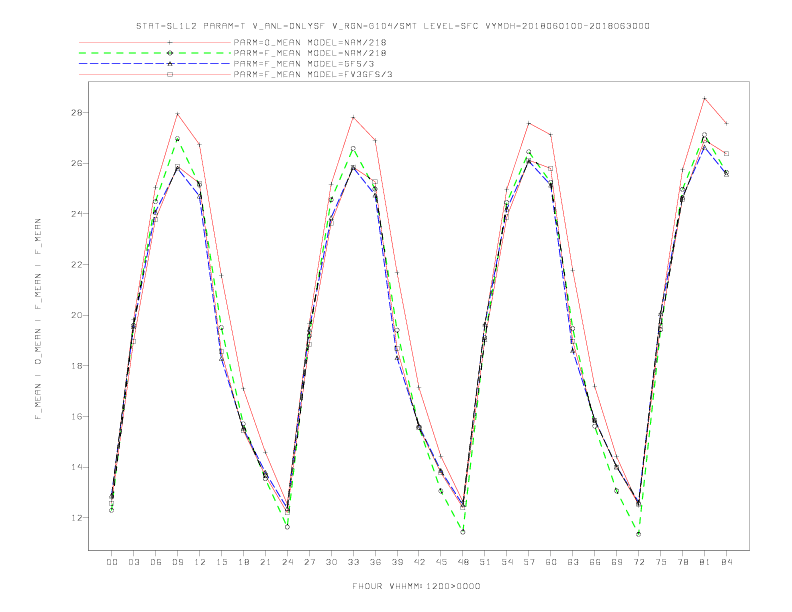Click x-axis forecast hour tick 42
This screenshot has width=792, height=612.
[419, 562]
